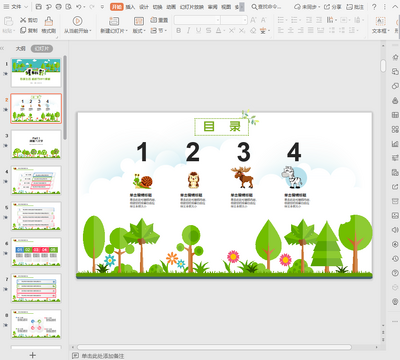
Task: Open the Home (开始) ribbon tab
Action: 116,7
